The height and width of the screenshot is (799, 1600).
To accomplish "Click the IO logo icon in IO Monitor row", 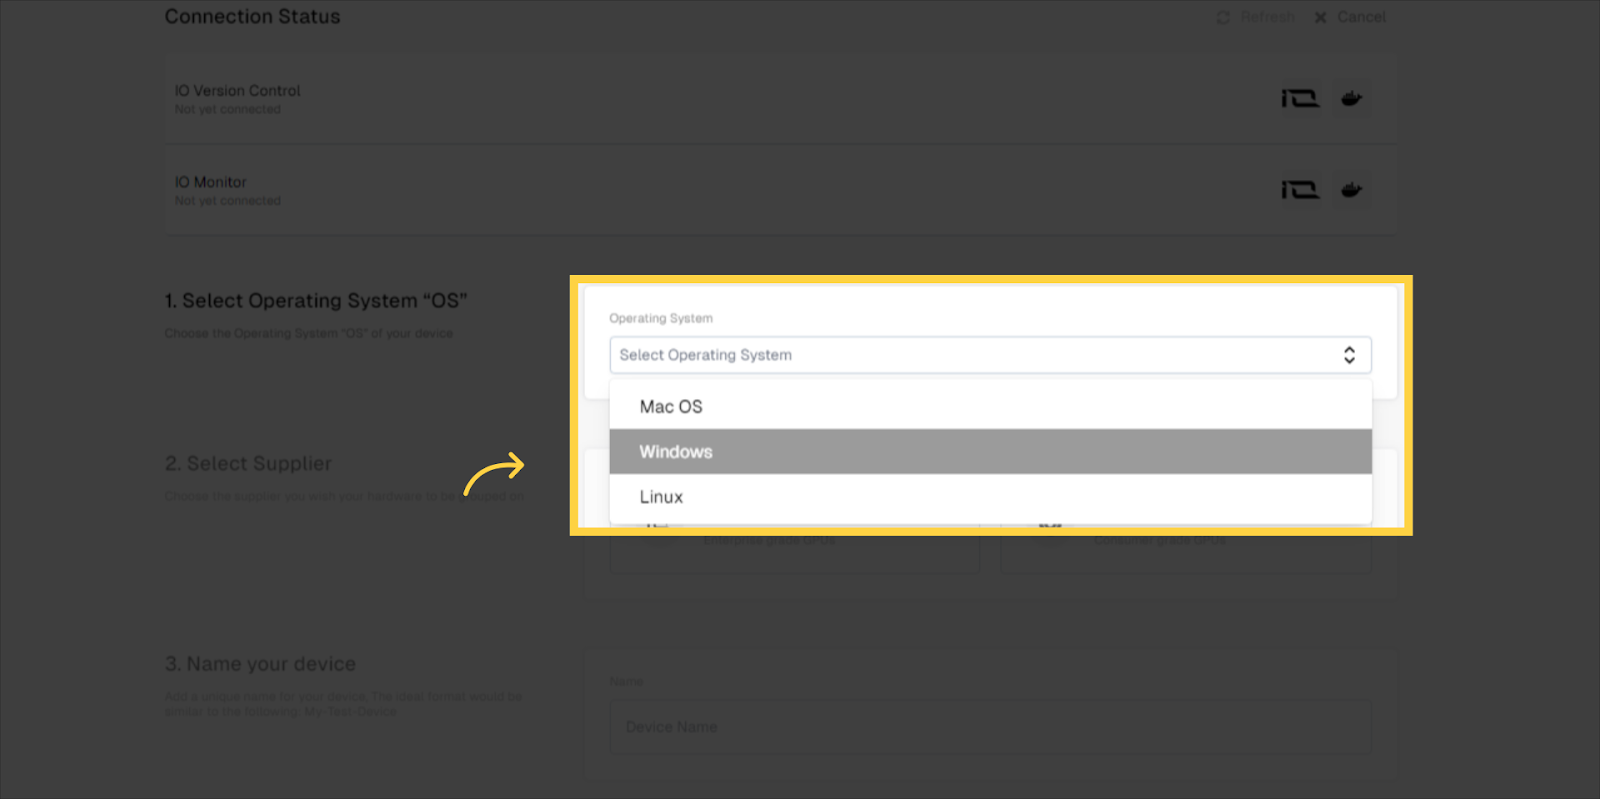I will (x=1300, y=190).
